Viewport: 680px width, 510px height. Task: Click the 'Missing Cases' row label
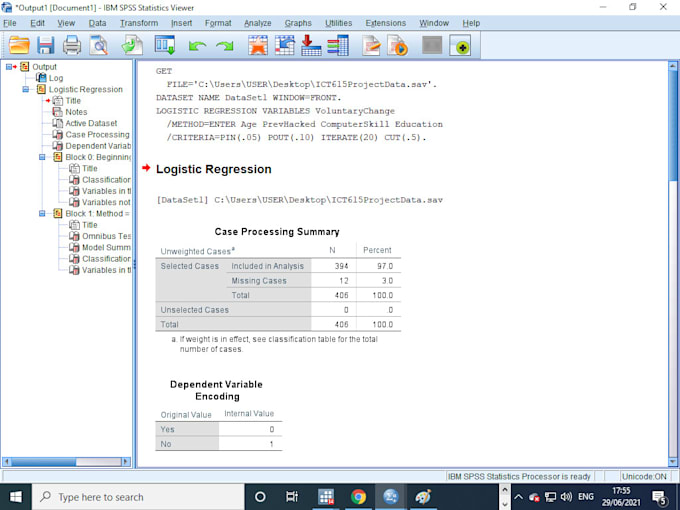coord(259,281)
